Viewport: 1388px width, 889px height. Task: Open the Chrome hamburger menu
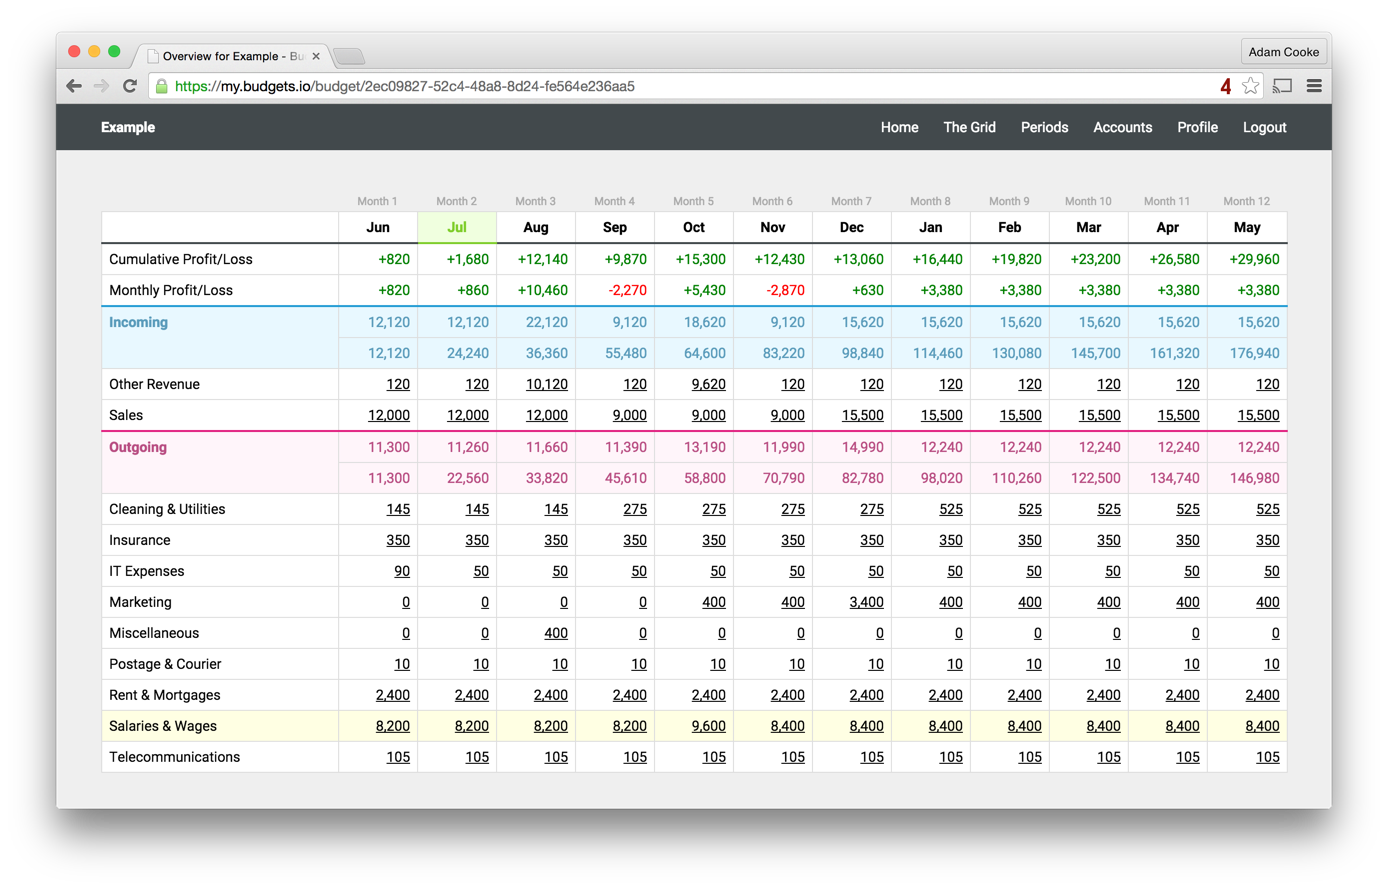tap(1314, 86)
